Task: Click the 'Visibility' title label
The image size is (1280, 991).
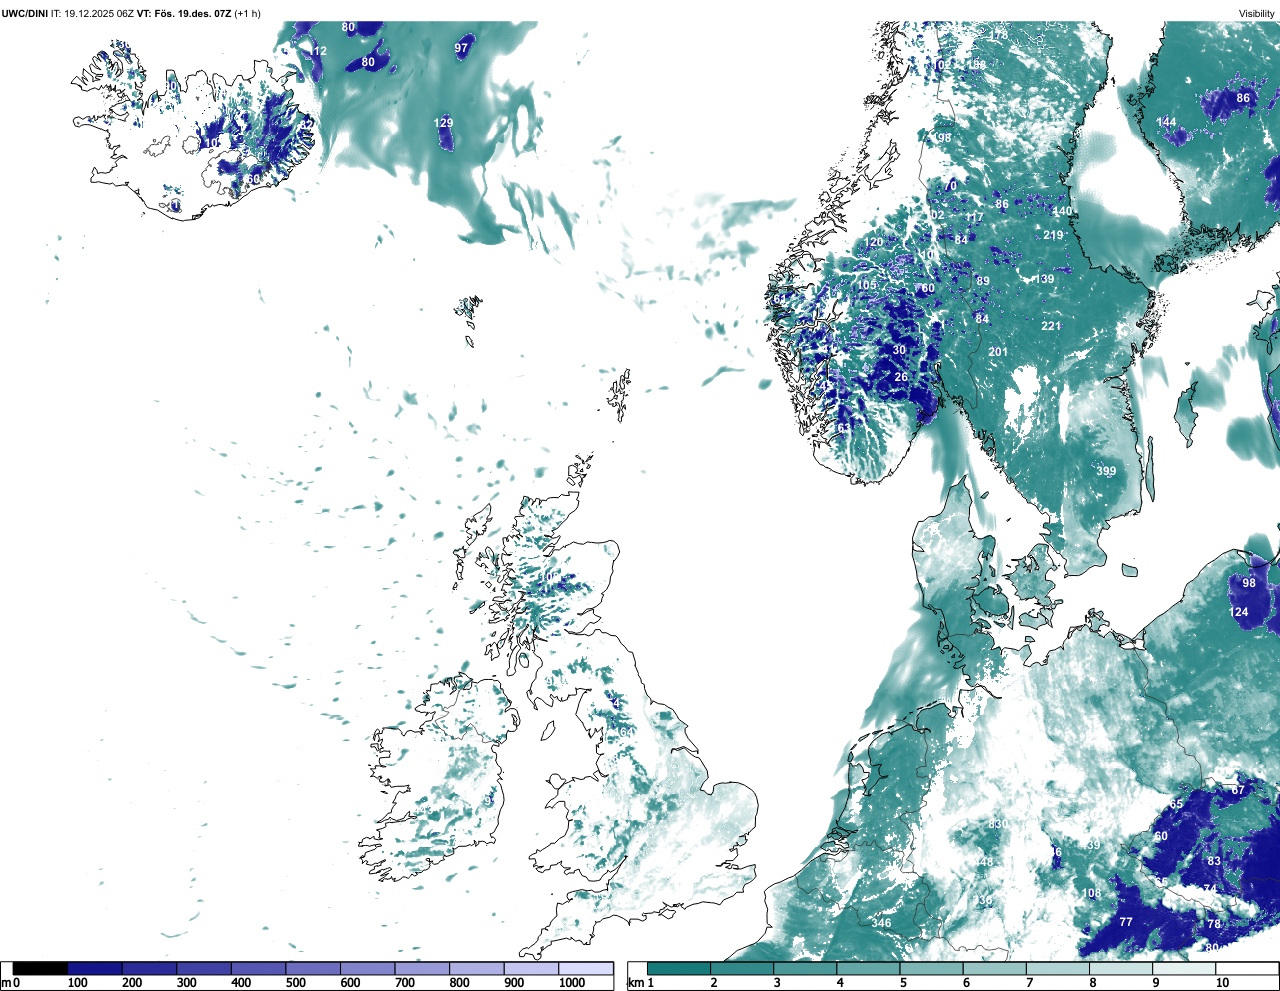Action: [1257, 13]
